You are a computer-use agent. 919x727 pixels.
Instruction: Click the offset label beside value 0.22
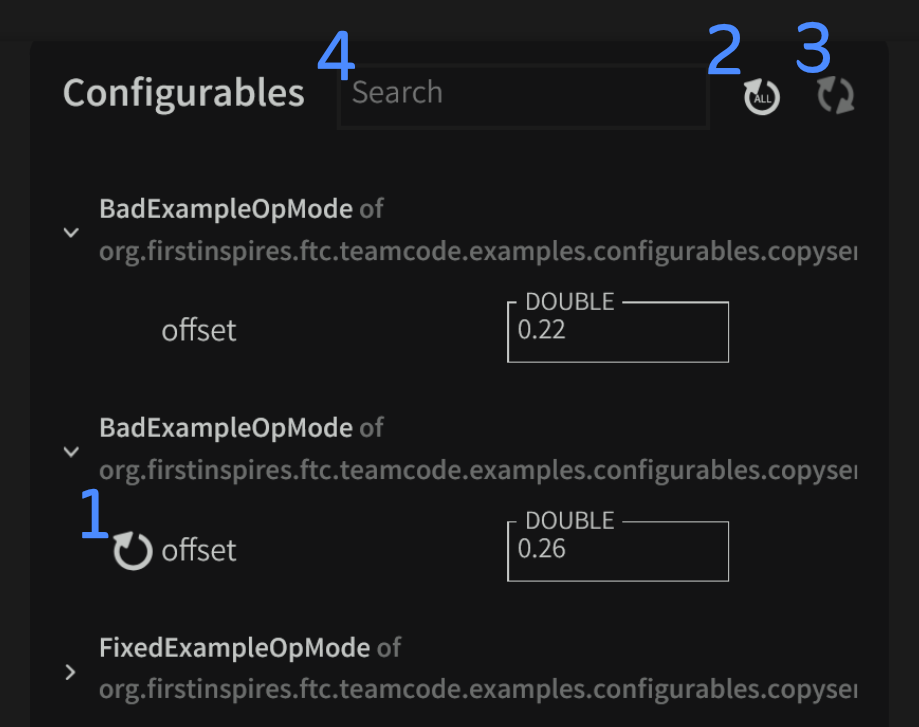(199, 331)
